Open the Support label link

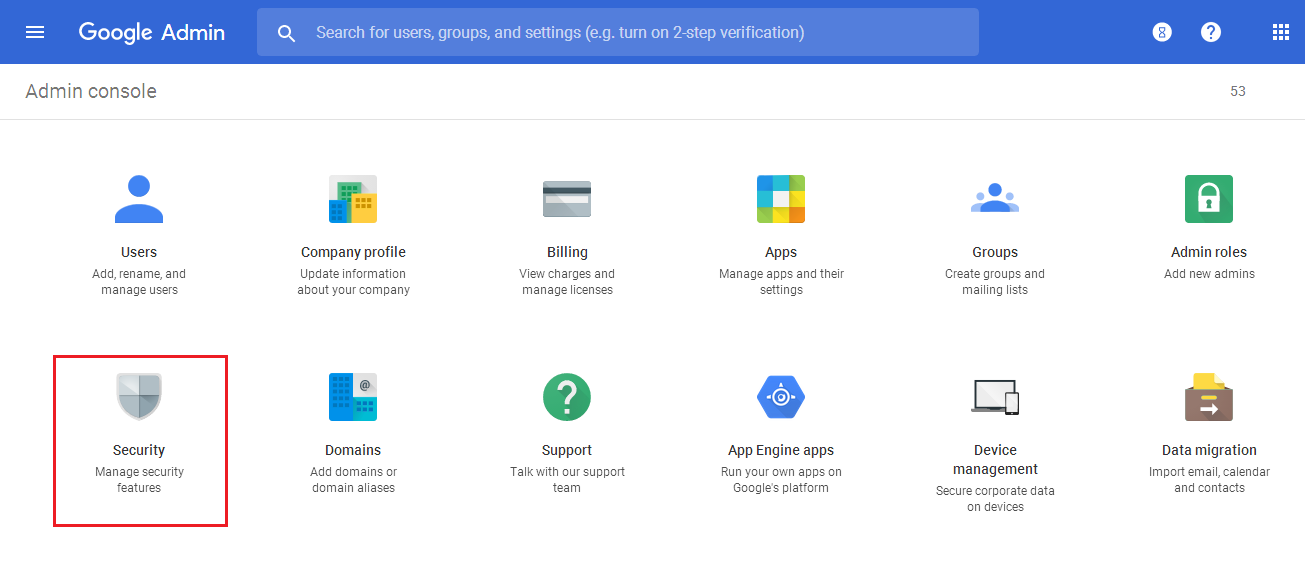tap(567, 450)
